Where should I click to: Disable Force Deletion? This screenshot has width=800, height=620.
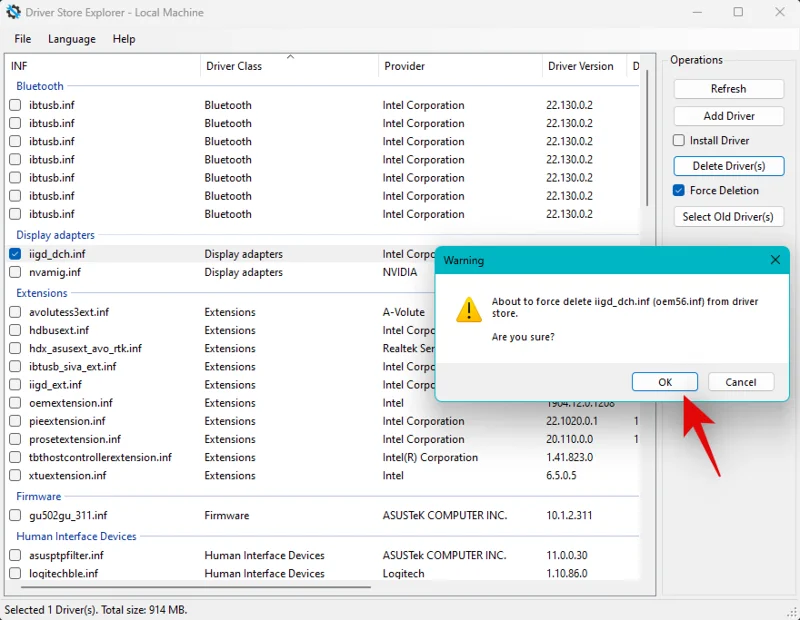678,190
